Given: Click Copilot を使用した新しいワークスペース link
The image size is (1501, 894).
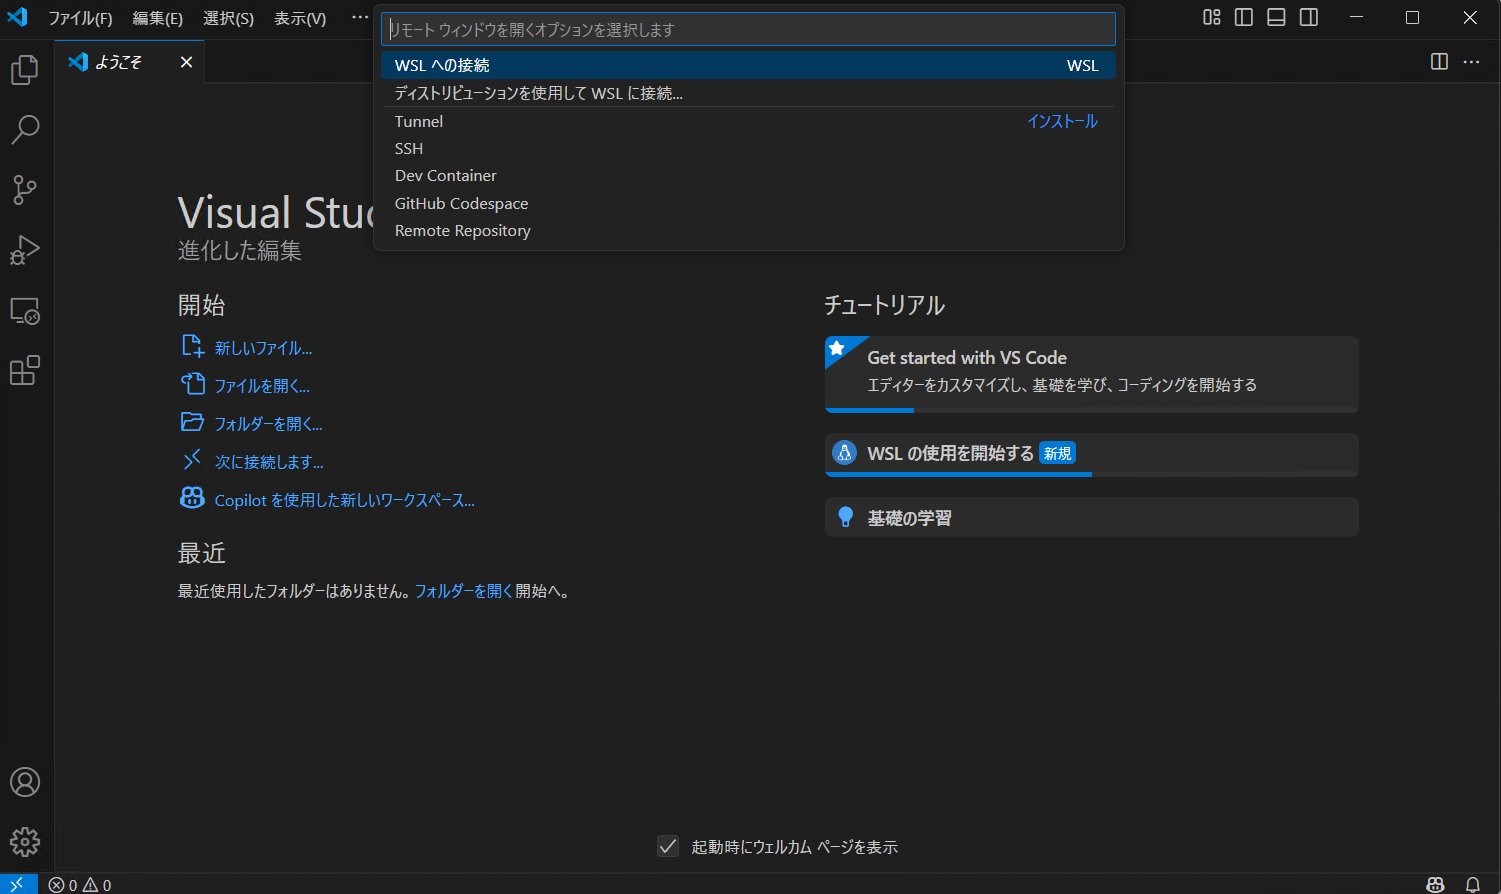Looking at the screenshot, I should (x=345, y=500).
